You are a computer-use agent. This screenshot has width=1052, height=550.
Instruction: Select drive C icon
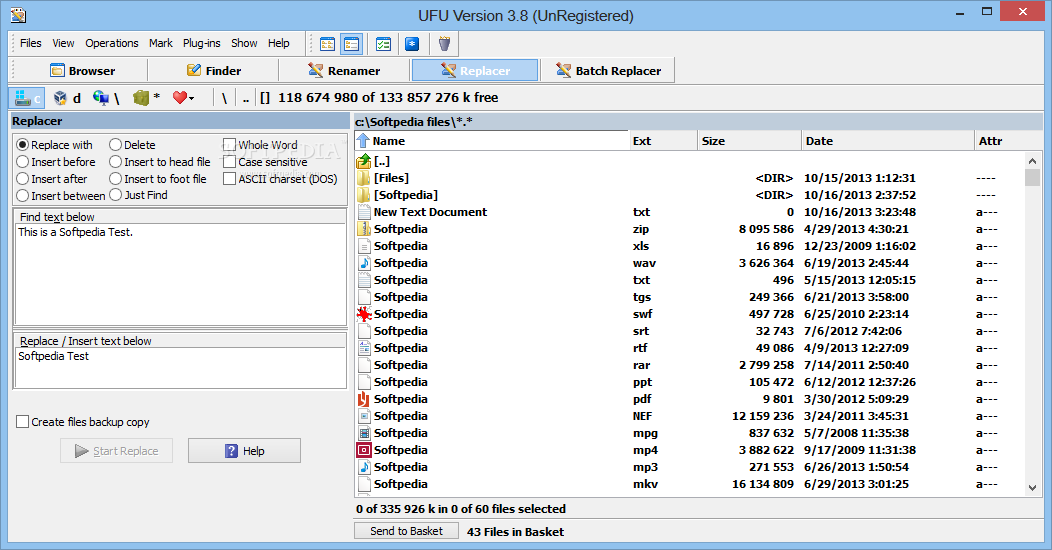point(27,98)
